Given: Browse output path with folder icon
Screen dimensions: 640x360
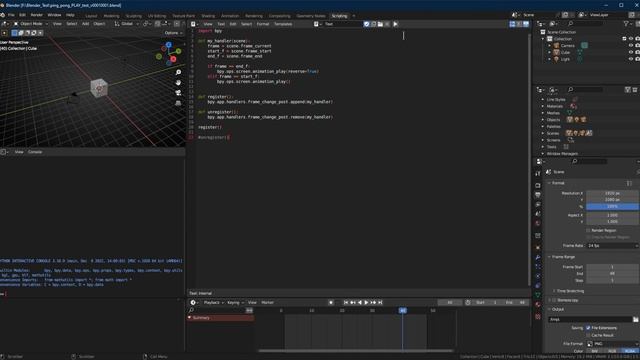Looking at the screenshot, I should [x=636, y=319].
